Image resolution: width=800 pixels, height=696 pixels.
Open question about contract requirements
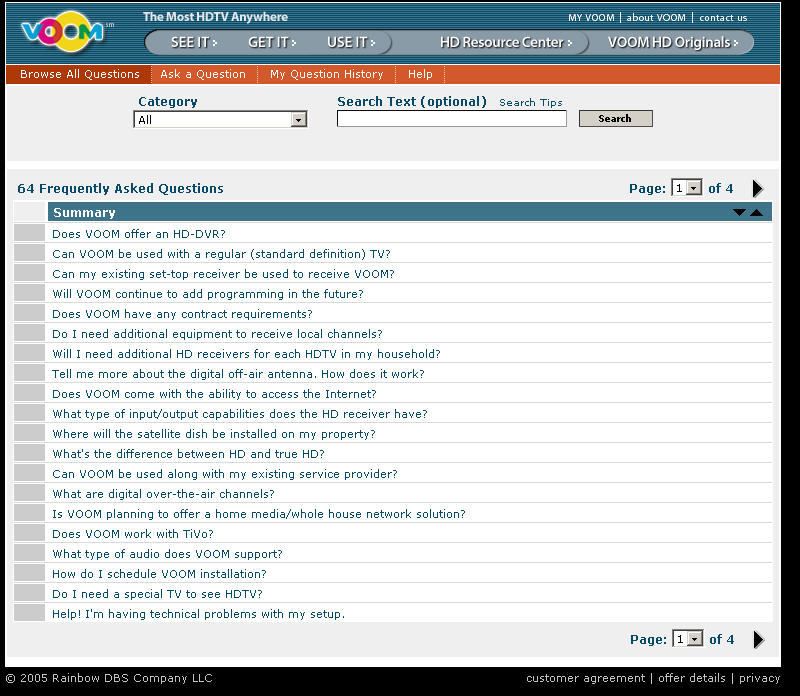[182, 314]
